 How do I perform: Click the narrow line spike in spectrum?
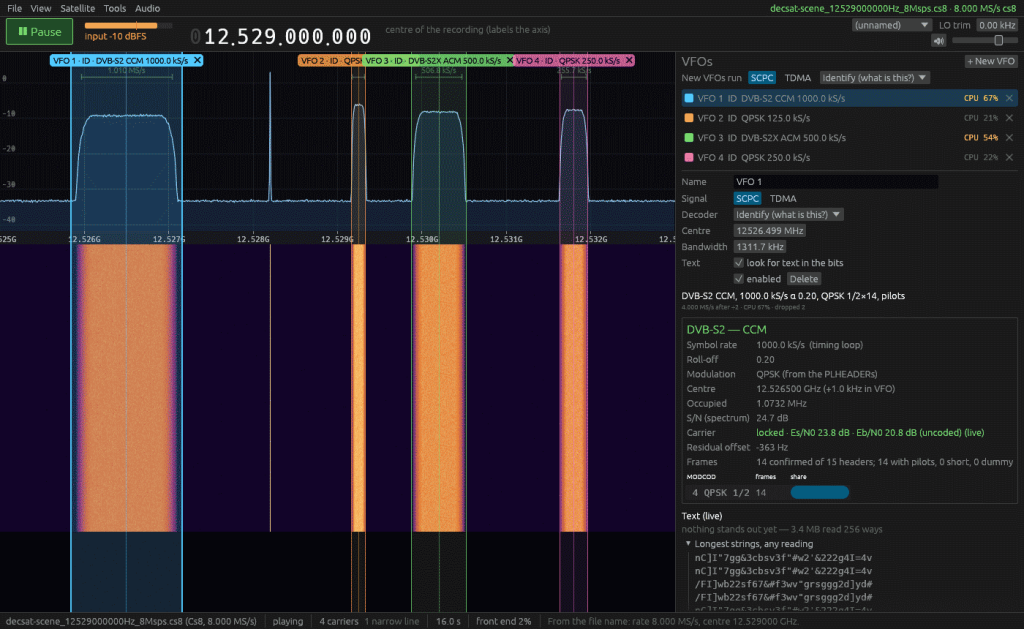pyautogui.click(x=270, y=137)
